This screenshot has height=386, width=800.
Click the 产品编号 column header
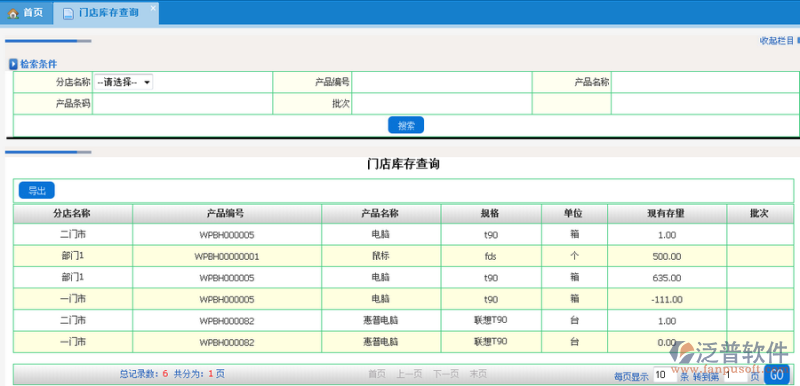point(227,214)
